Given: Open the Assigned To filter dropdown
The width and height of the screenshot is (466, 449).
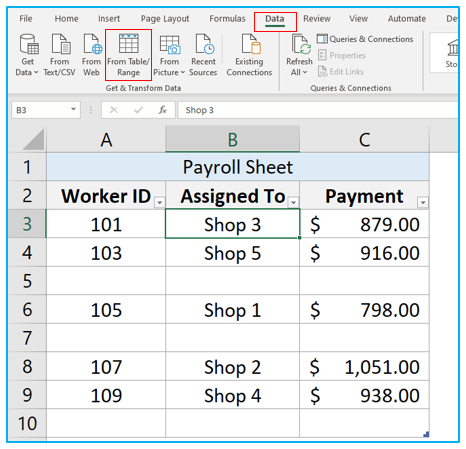Looking at the screenshot, I should click(294, 202).
